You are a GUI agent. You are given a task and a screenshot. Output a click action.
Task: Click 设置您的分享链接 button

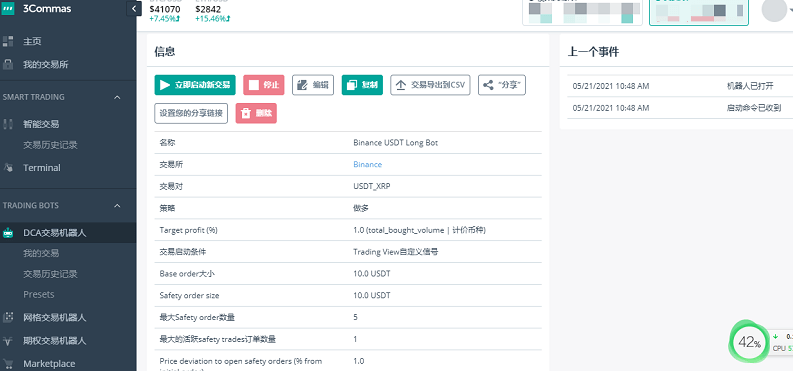click(191, 113)
